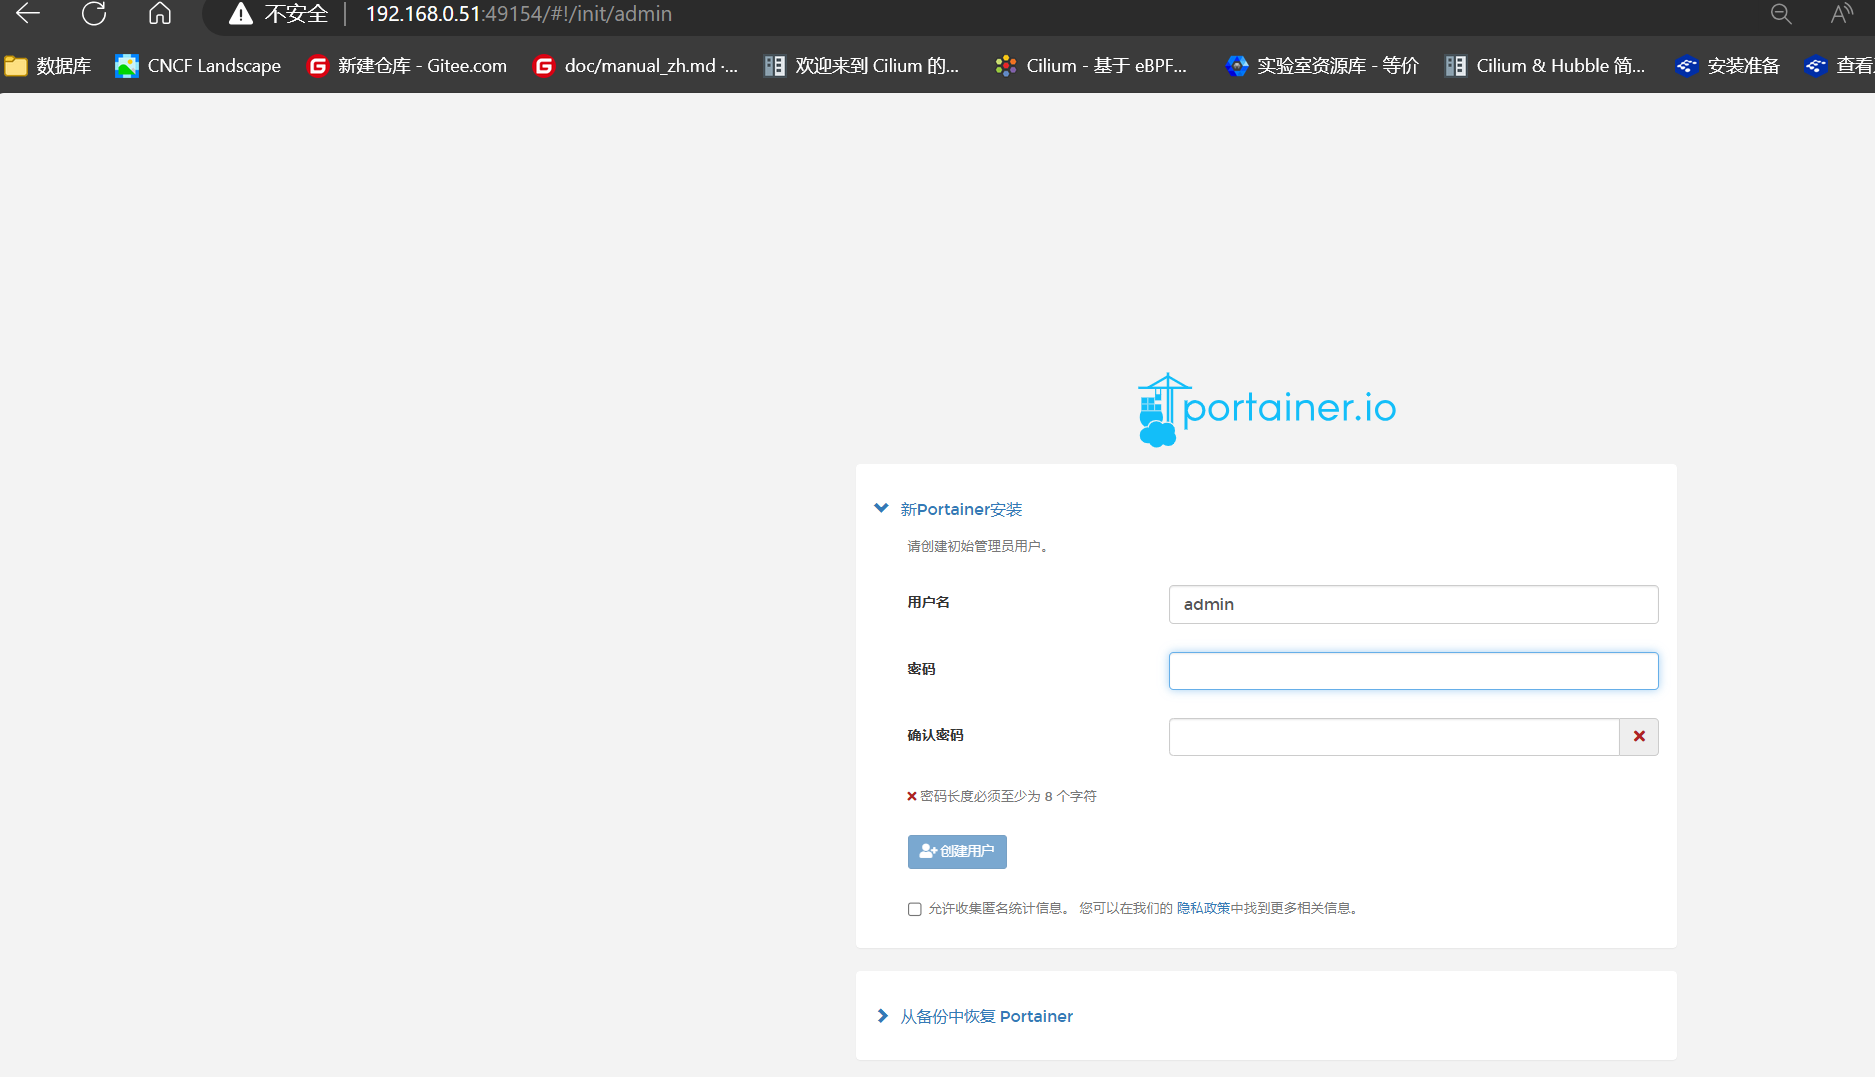The width and height of the screenshot is (1875, 1077).
Task: Open the 数据库 bookmarks folder
Action: (48, 66)
